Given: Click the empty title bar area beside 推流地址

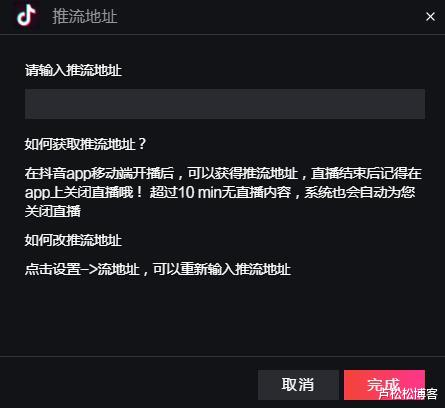Looking at the screenshot, I should pyautogui.click(x=267, y=16).
